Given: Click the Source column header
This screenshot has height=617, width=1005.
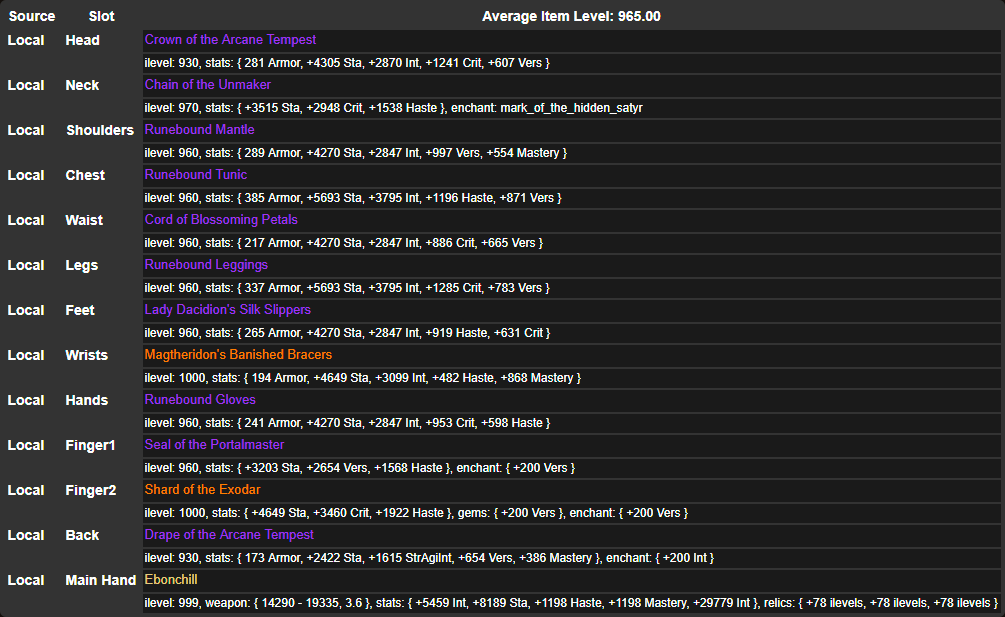Looking at the screenshot, I should [32, 16].
